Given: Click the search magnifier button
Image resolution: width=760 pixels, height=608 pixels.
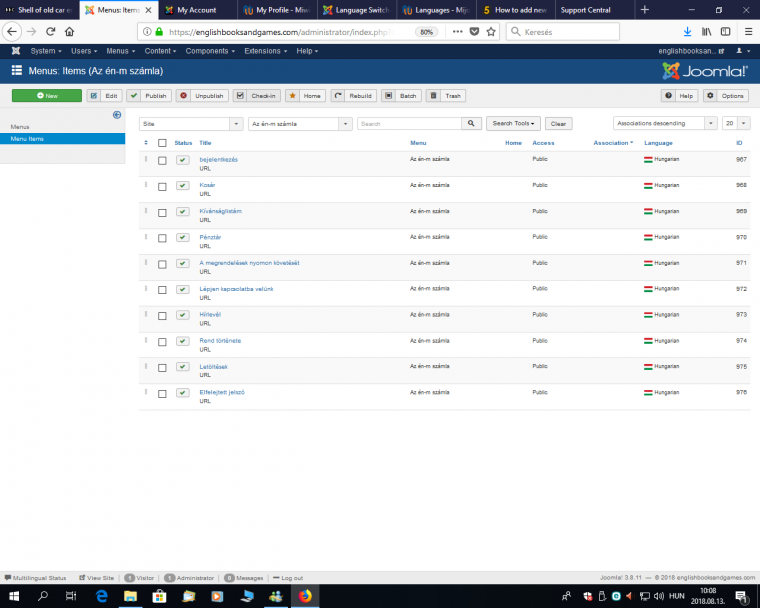Looking at the screenshot, I should click(471, 124).
